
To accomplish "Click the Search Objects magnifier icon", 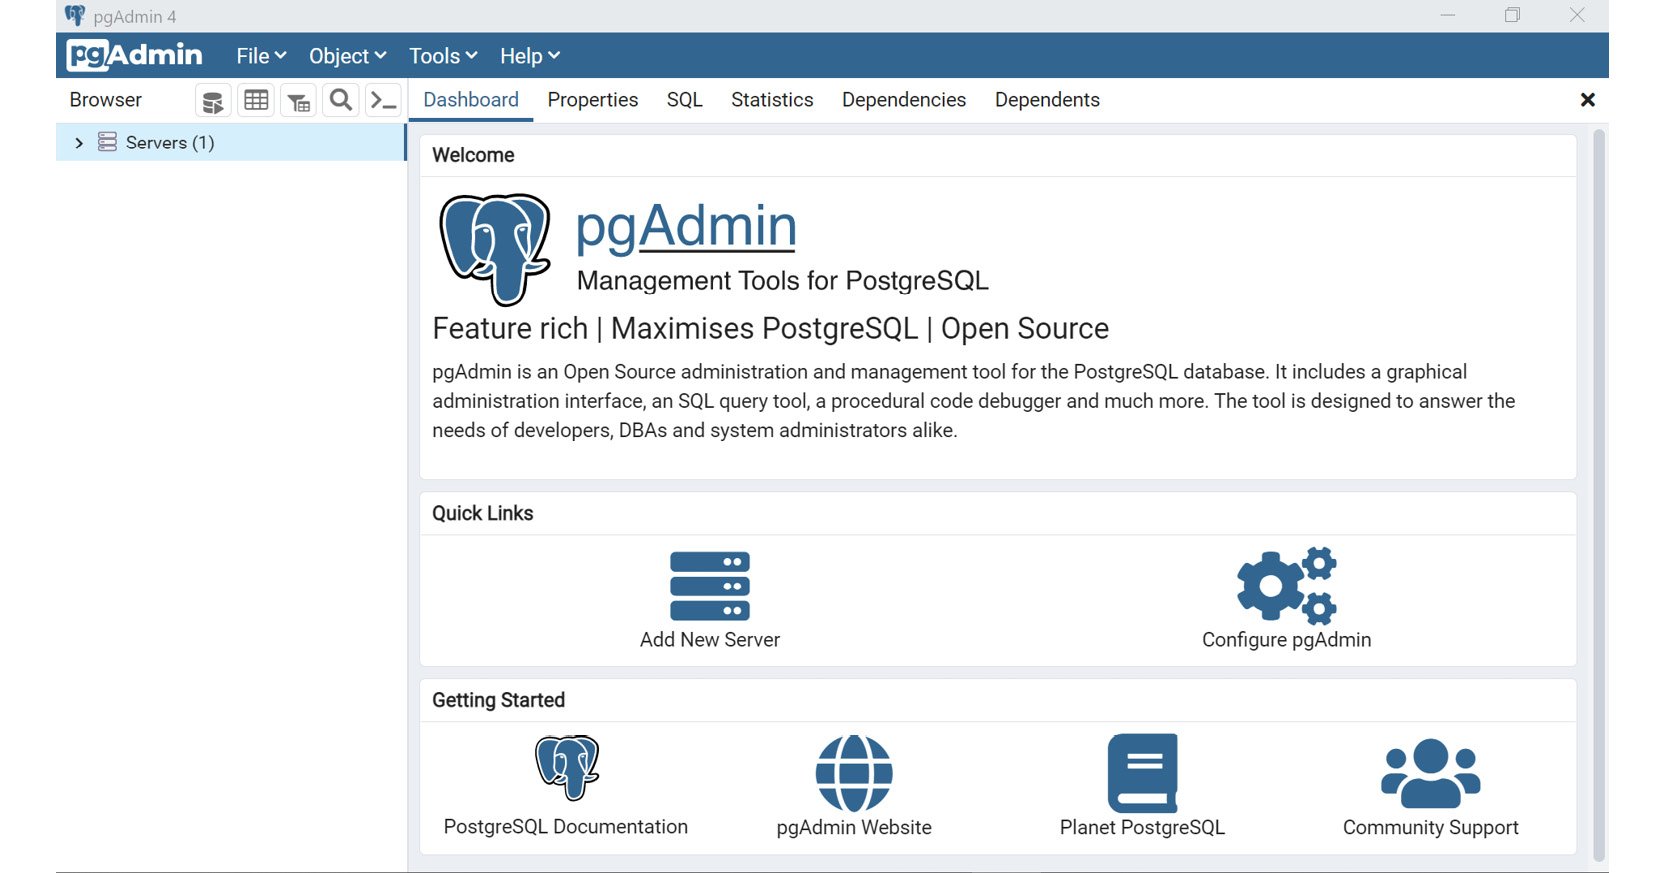I will [341, 100].
